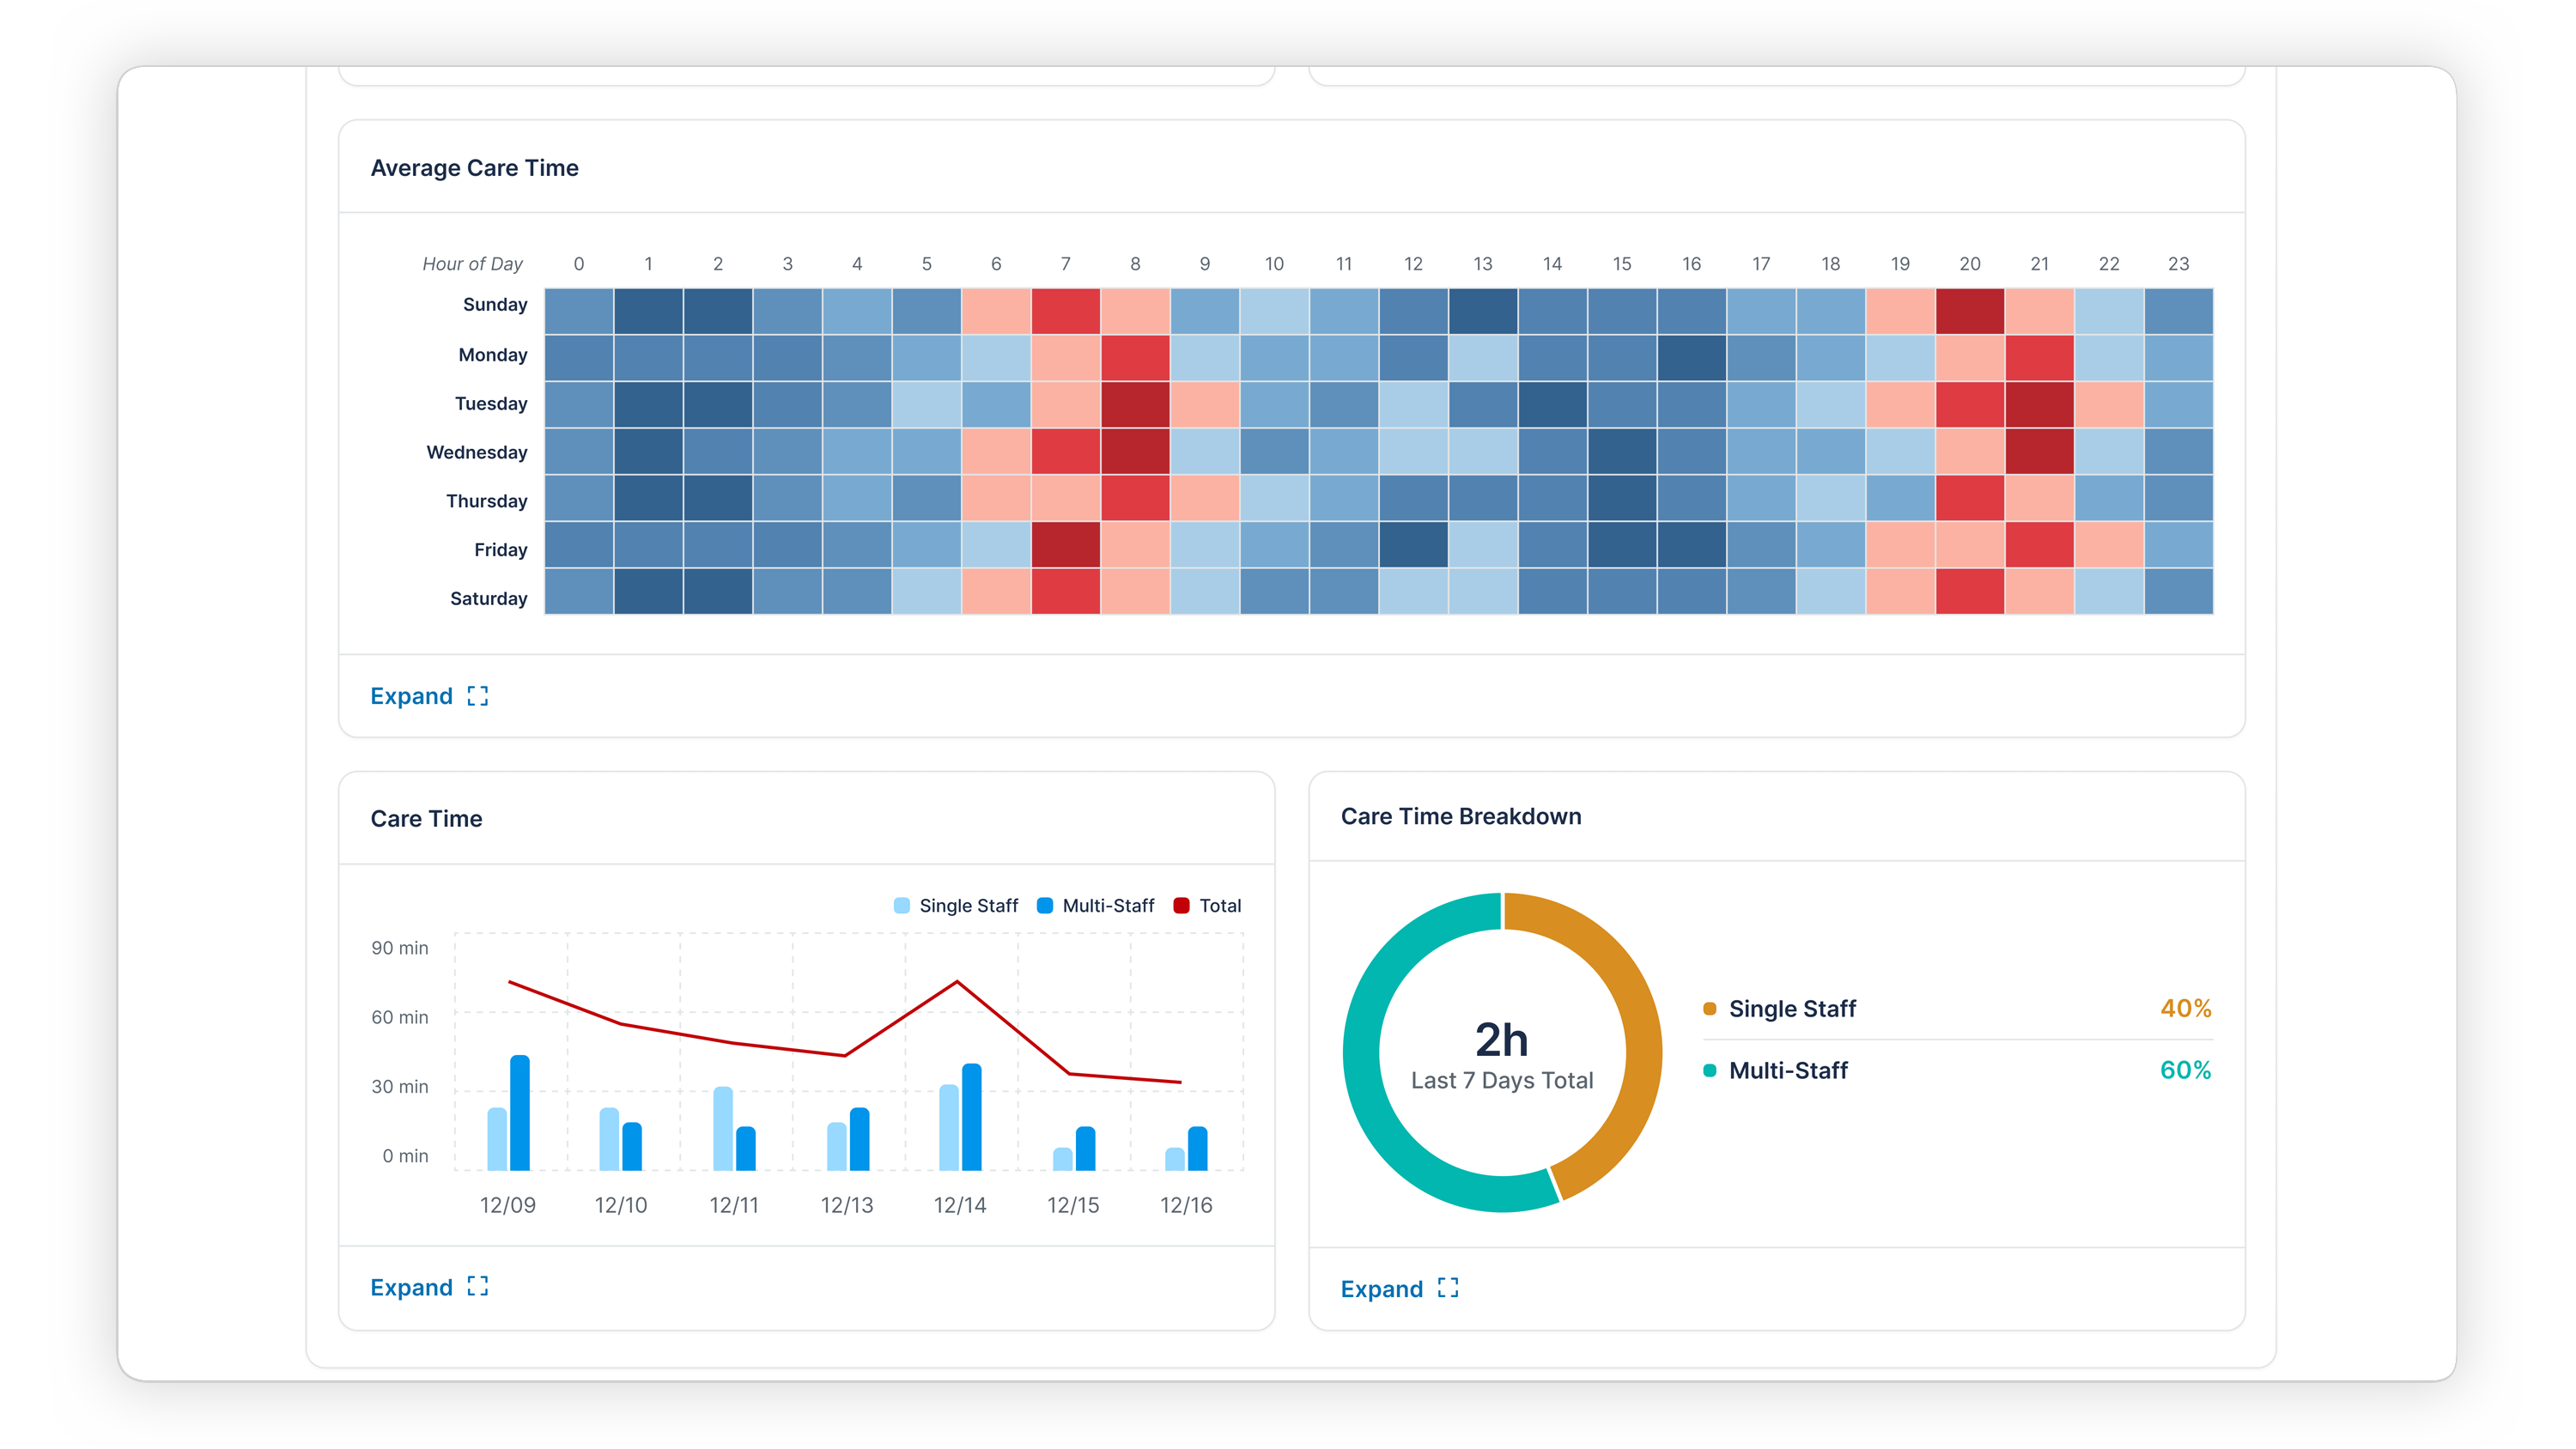Click the 12/09 Multi-Staff bar
The height and width of the screenshot is (1449, 2576).
(x=520, y=1112)
